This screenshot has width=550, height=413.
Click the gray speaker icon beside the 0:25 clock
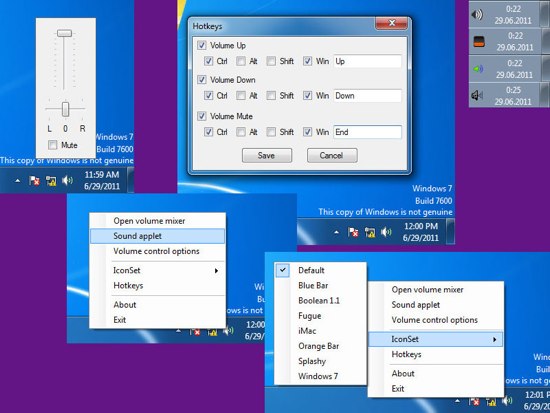coord(477,95)
